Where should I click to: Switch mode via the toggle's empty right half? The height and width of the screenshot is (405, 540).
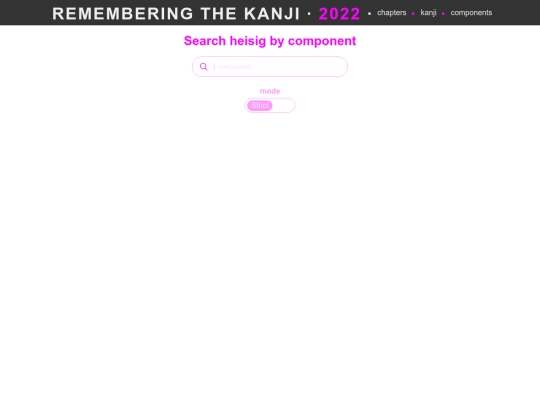click(x=283, y=105)
